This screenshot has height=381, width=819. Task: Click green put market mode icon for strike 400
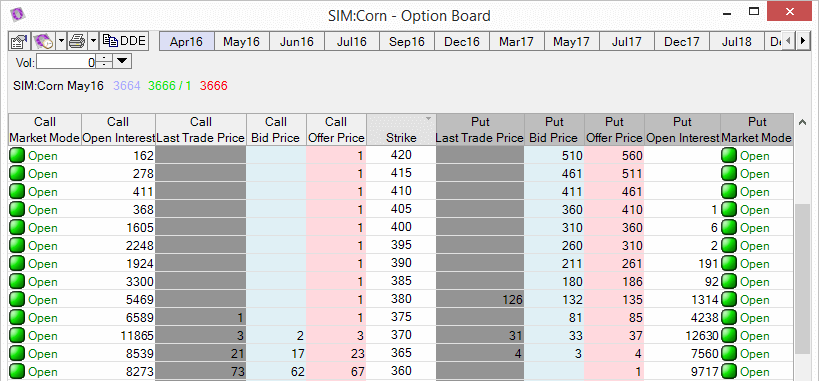(729, 227)
